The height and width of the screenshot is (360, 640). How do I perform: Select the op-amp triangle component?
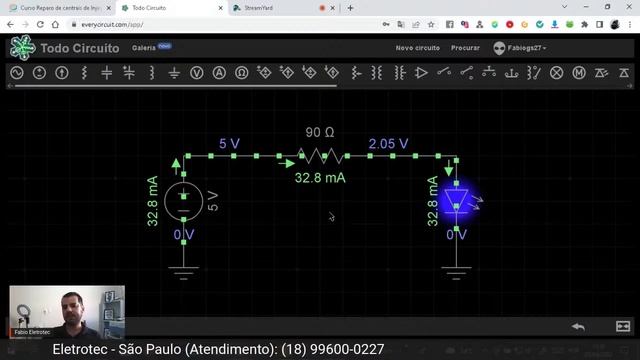pyautogui.click(x=421, y=73)
